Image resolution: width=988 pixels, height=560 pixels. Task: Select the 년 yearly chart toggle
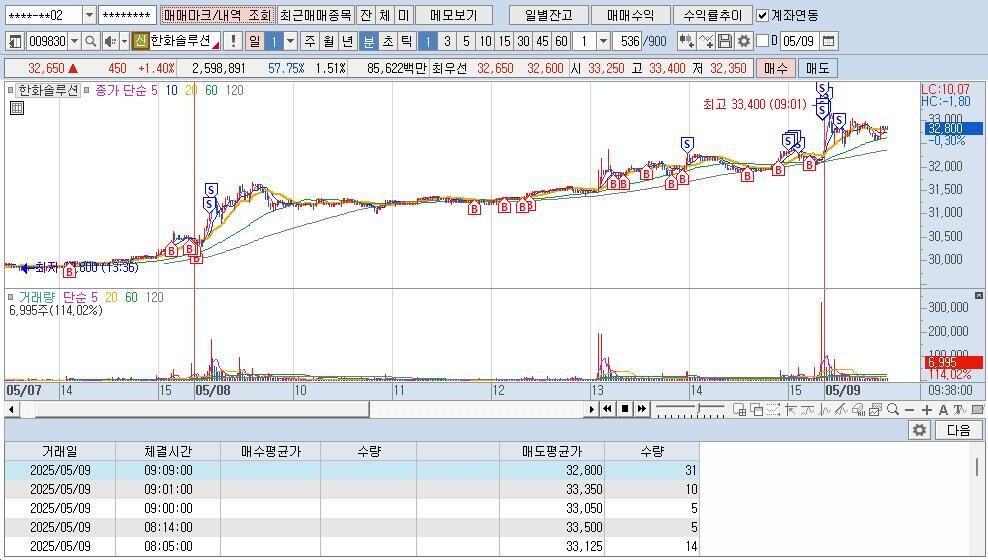[x=347, y=41]
